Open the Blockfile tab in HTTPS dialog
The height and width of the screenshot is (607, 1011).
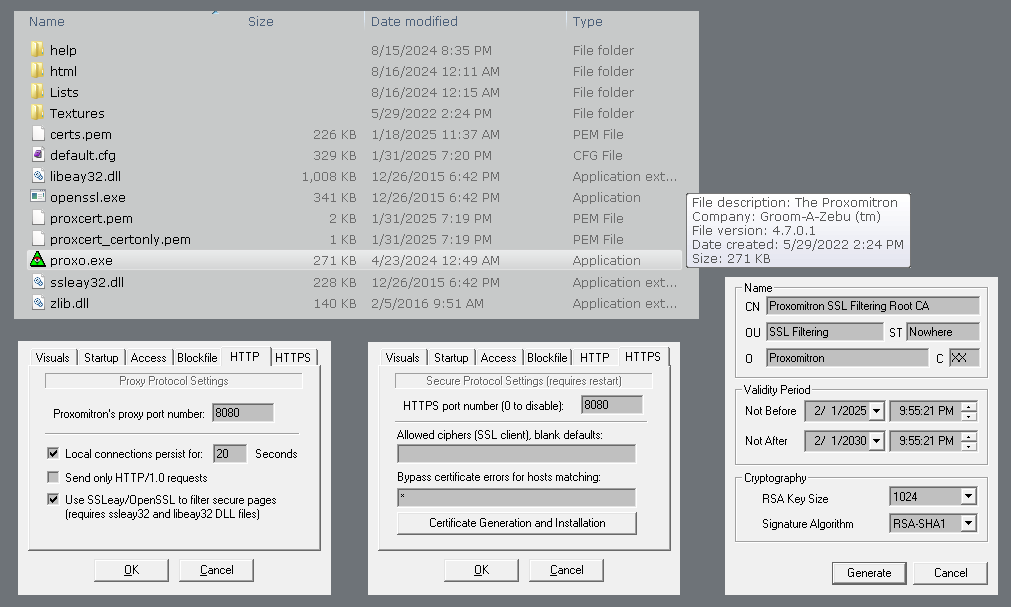tap(547, 358)
